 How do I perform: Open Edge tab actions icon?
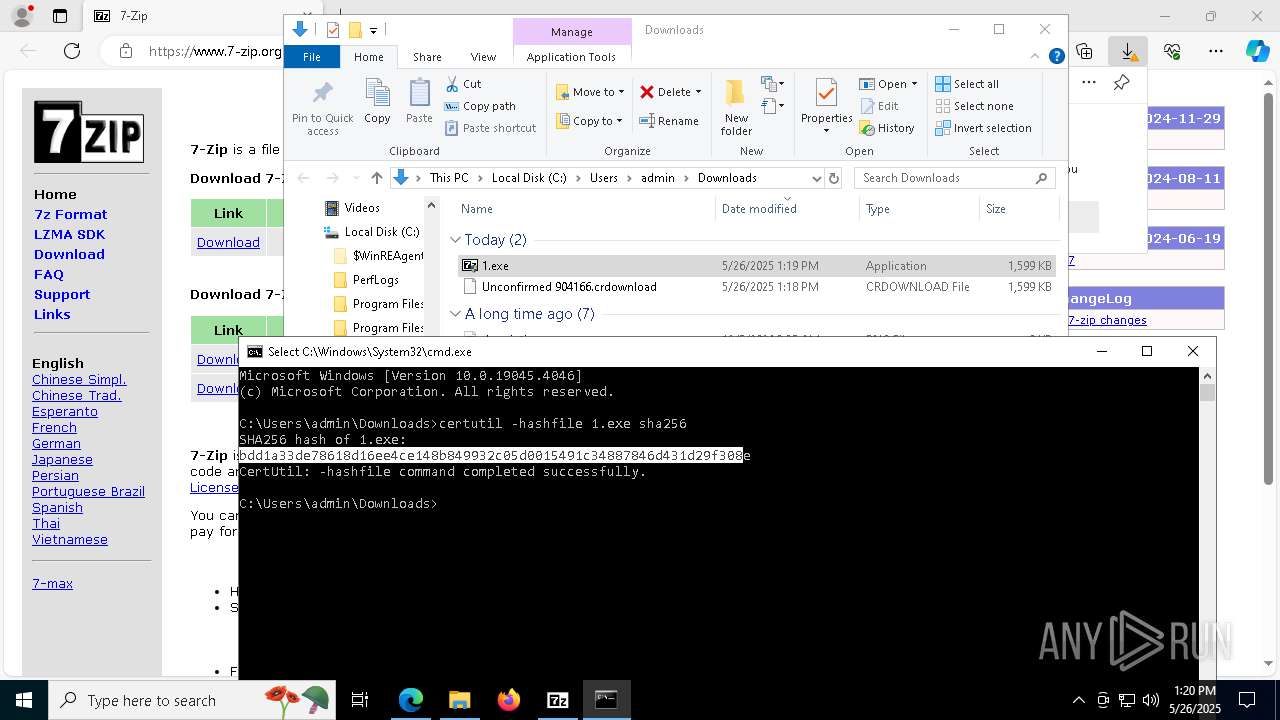(60, 16)
